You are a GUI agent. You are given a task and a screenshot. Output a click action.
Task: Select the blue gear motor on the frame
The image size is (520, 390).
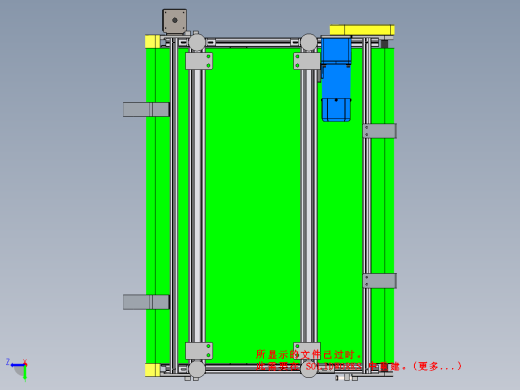pyautogui.click(x=336, y=79)
